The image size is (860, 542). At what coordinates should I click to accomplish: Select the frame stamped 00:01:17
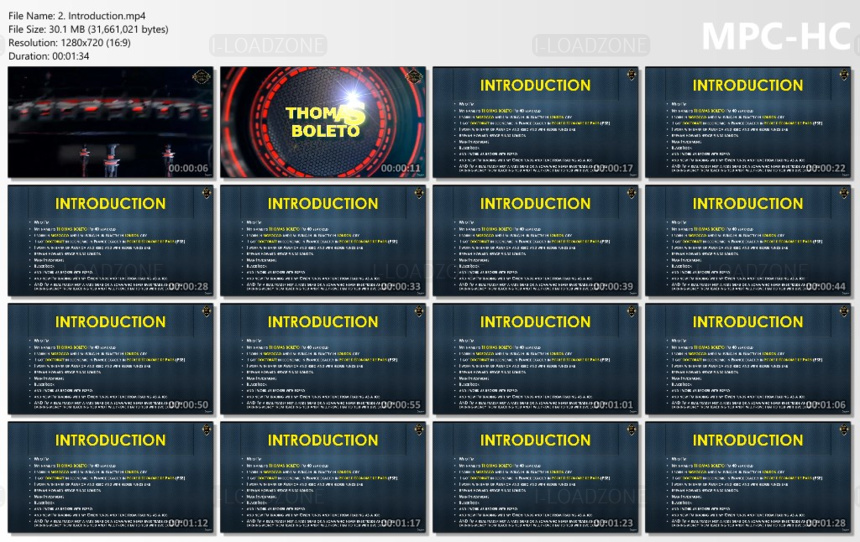(x=323, y=477)
